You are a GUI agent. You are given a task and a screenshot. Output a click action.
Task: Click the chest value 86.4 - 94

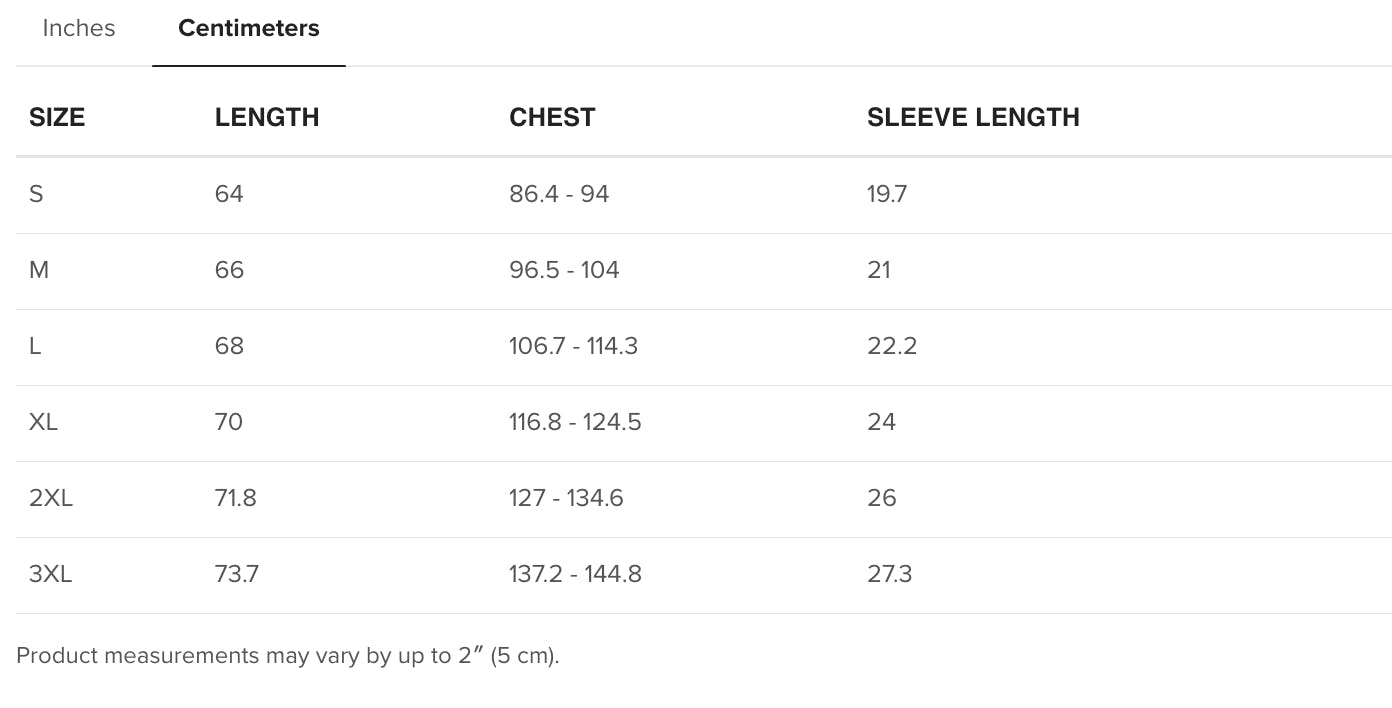tap(559, 194)
